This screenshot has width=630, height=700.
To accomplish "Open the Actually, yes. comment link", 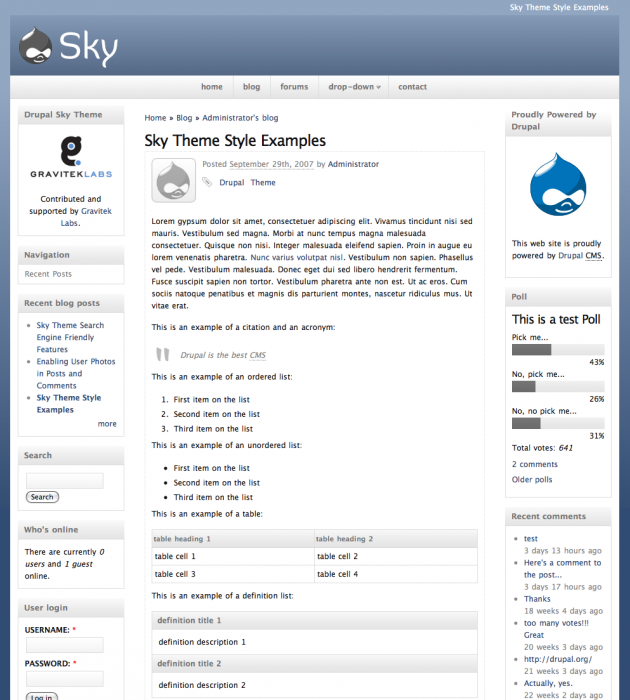I will 548,683.
